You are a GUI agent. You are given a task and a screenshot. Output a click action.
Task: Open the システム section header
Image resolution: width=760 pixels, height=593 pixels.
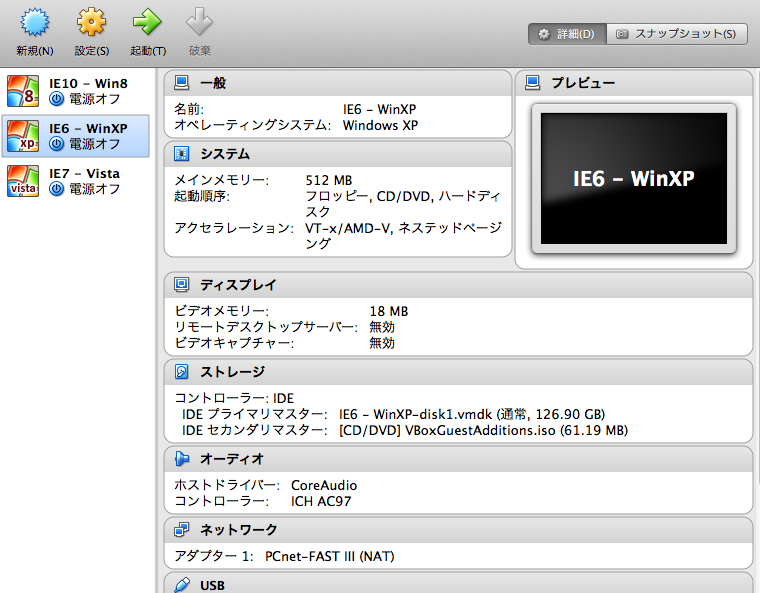tap(338, 154)
